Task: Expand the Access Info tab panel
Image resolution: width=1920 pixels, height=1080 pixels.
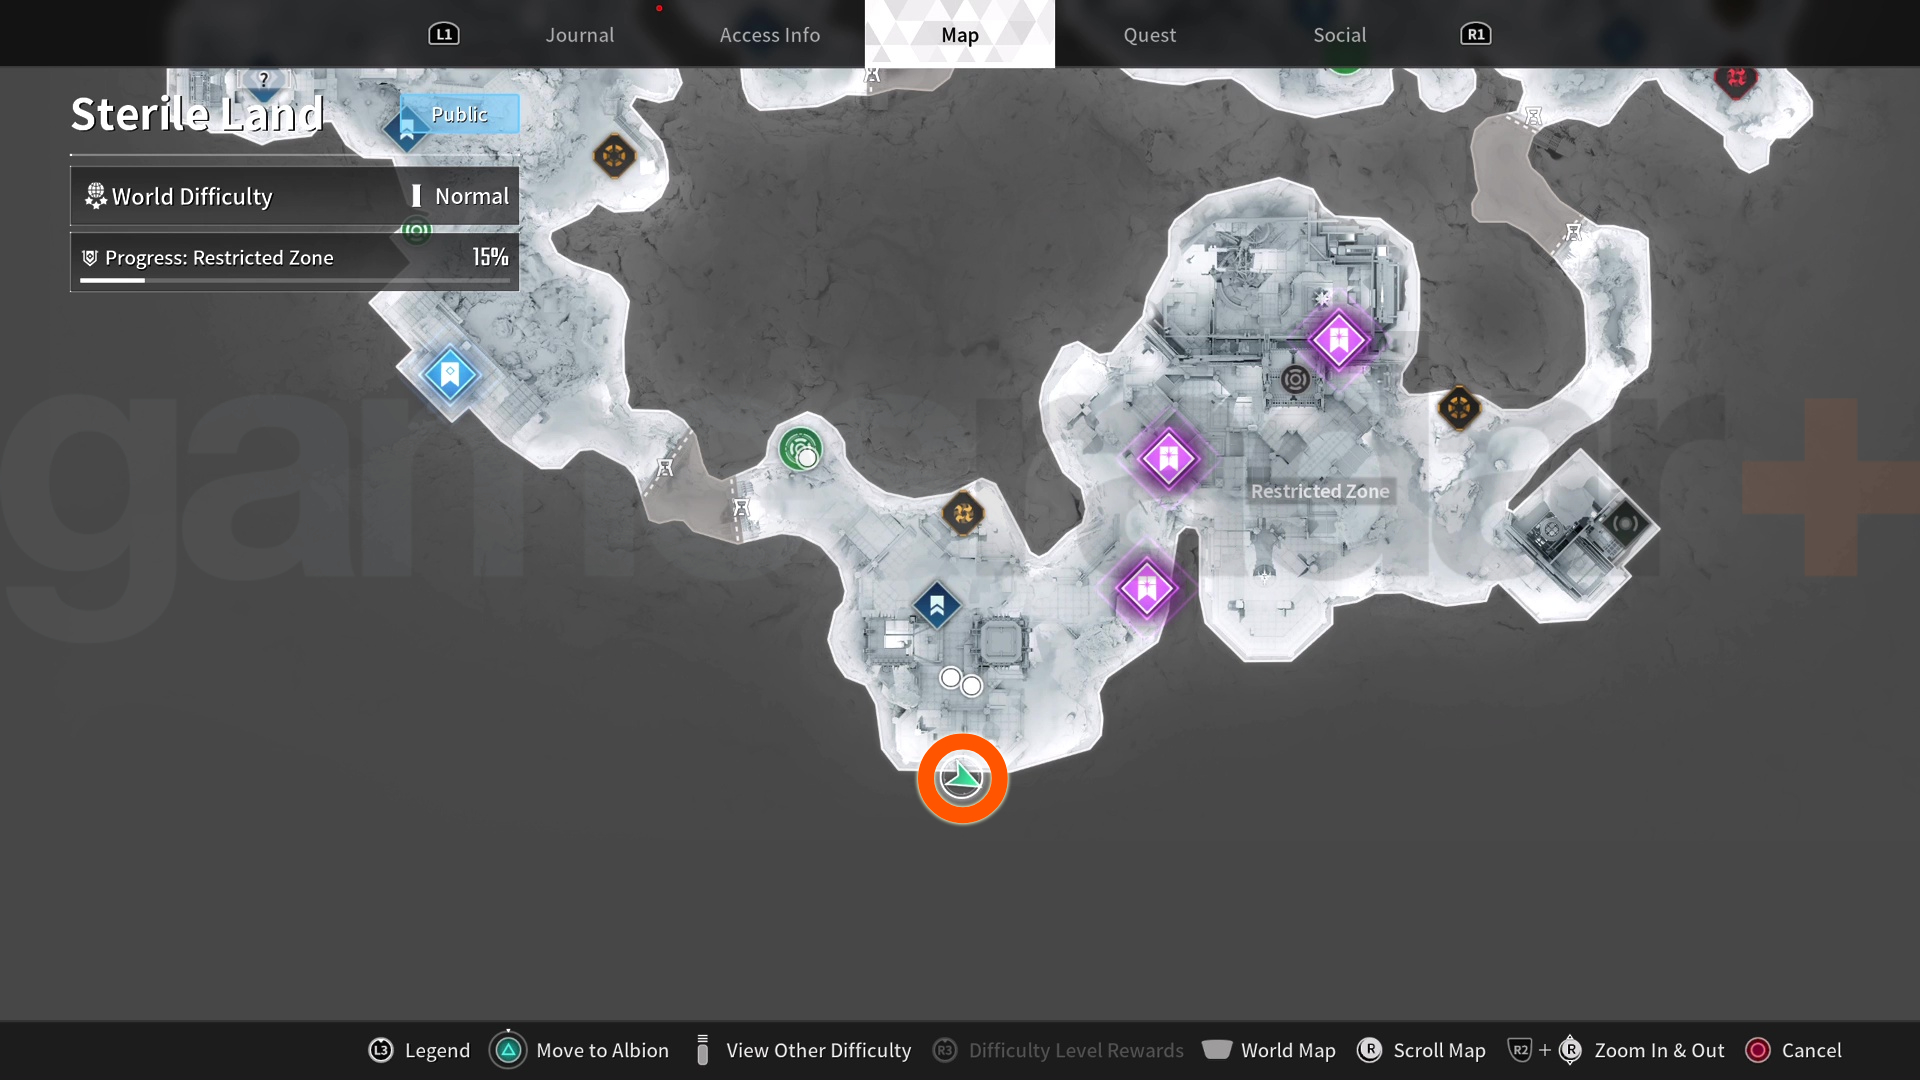Action: (770, 34)
